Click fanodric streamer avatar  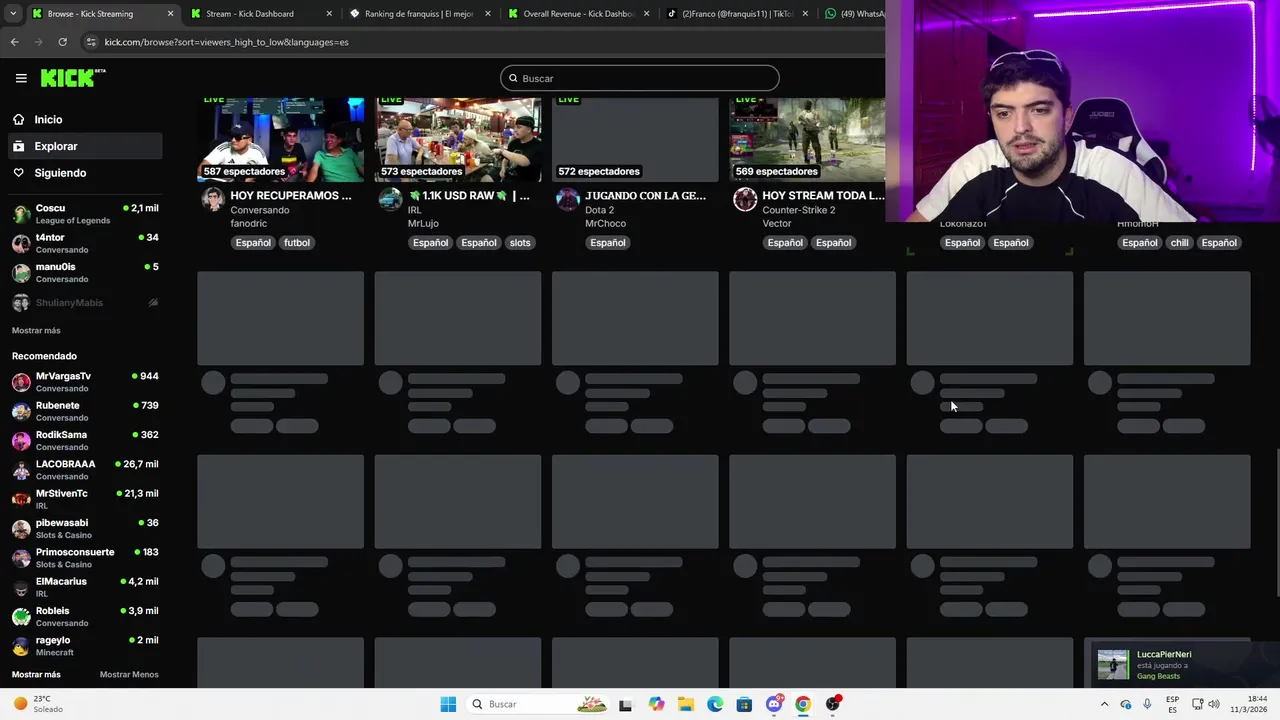pyautogui.click(x=213, y=199)
